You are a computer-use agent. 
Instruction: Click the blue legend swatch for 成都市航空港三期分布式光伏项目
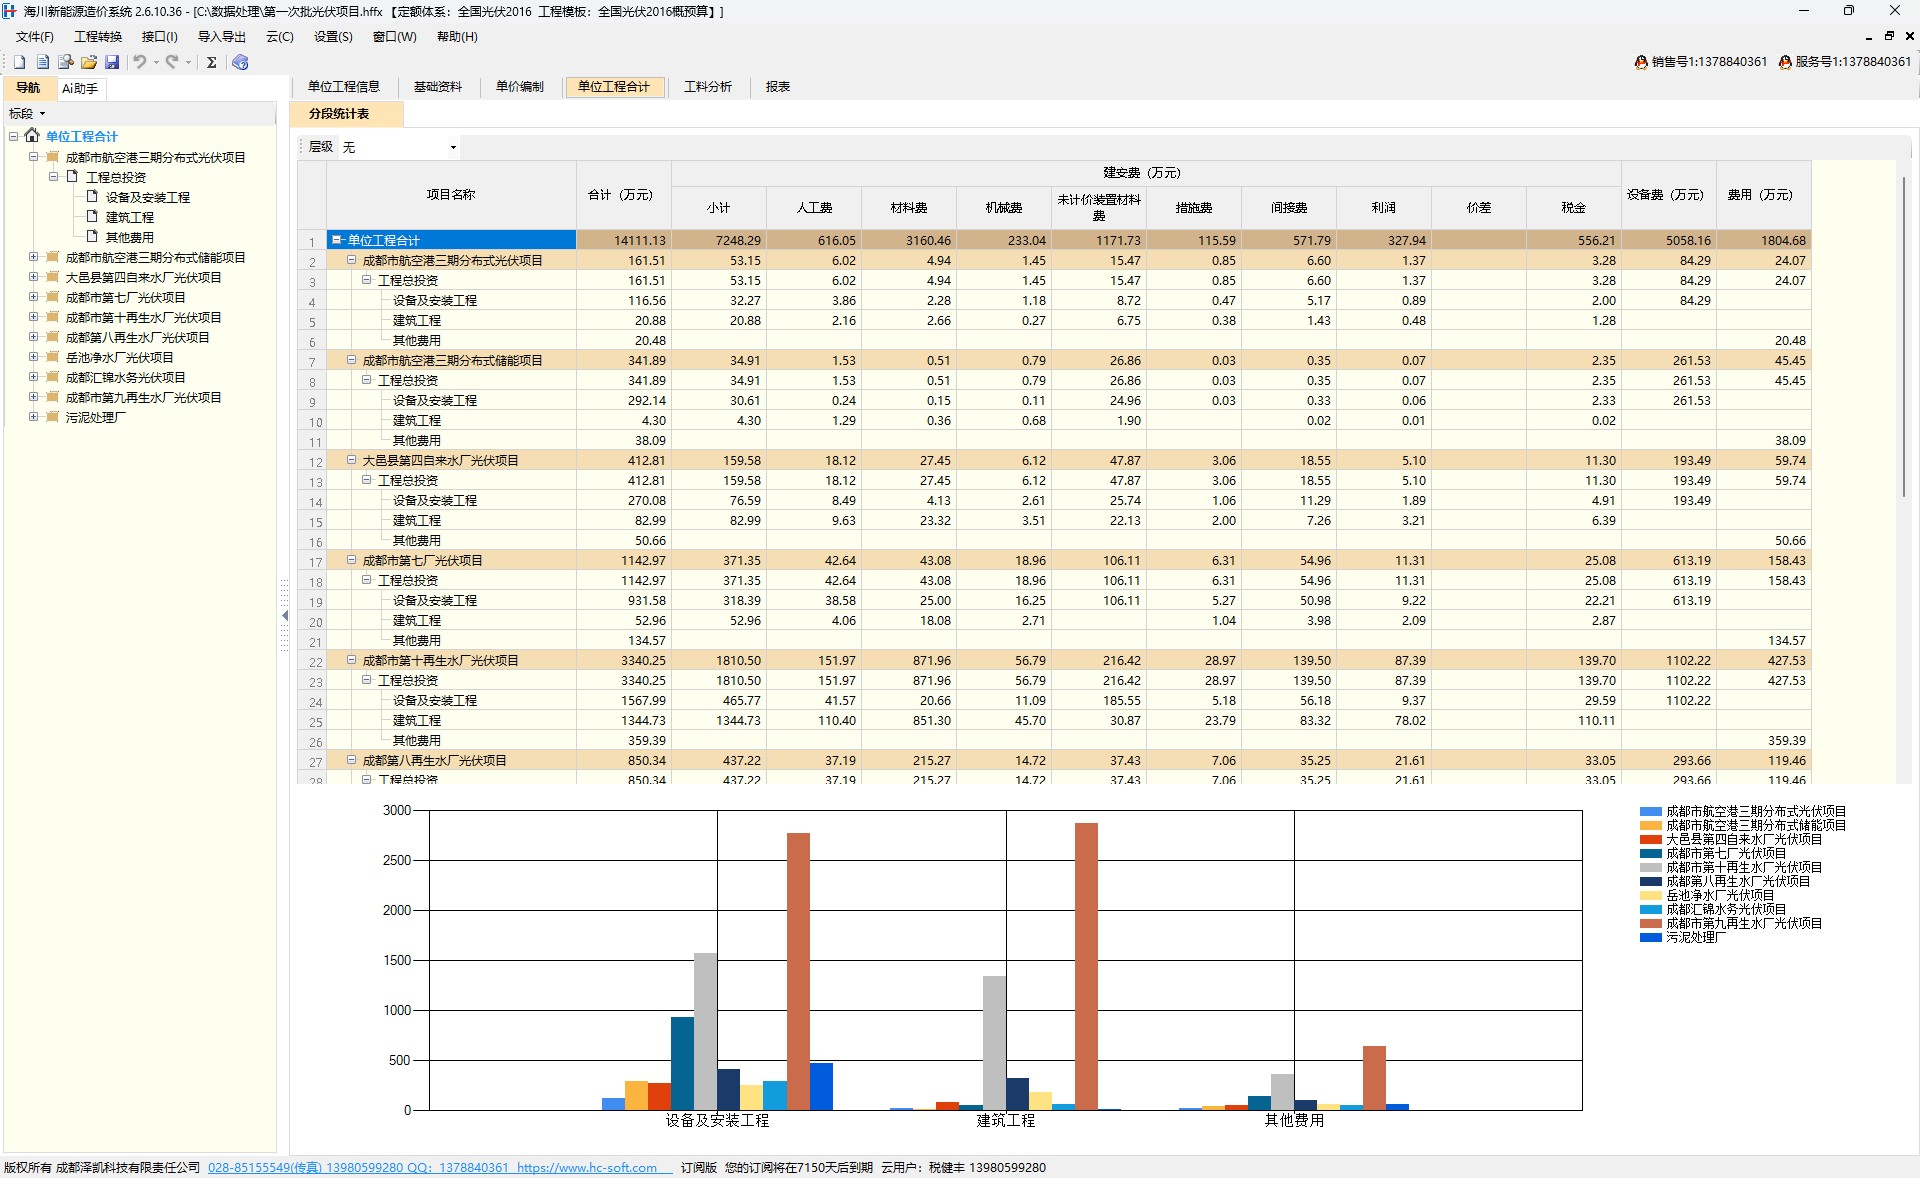1651,812
